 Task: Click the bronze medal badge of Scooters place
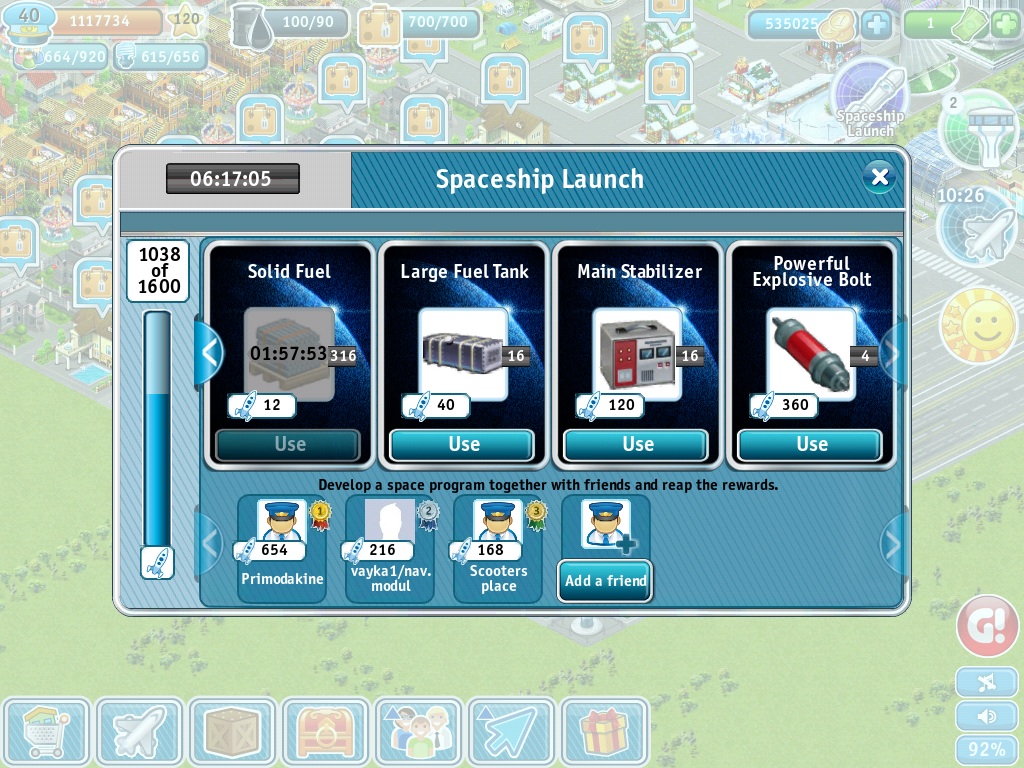click(x=536, y=515)
